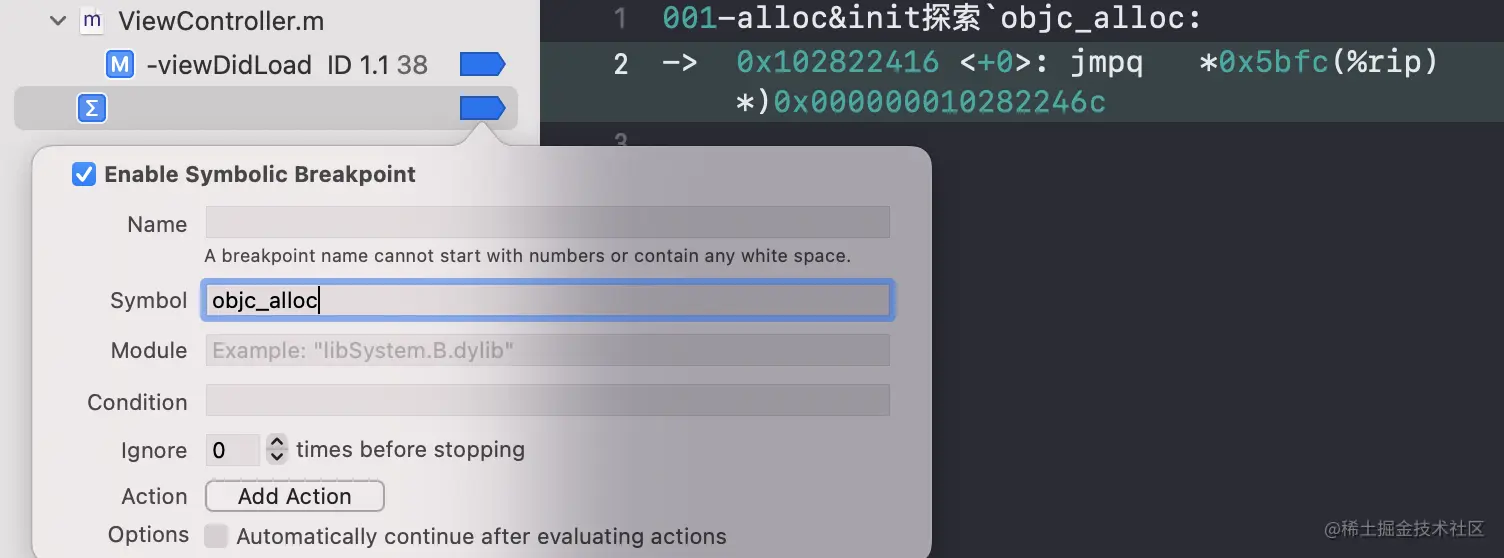The height and width of the screenshot is (558, 1504).
Task: Click the sigma symbolic breakpoint icon
Action: pos(92,108)
